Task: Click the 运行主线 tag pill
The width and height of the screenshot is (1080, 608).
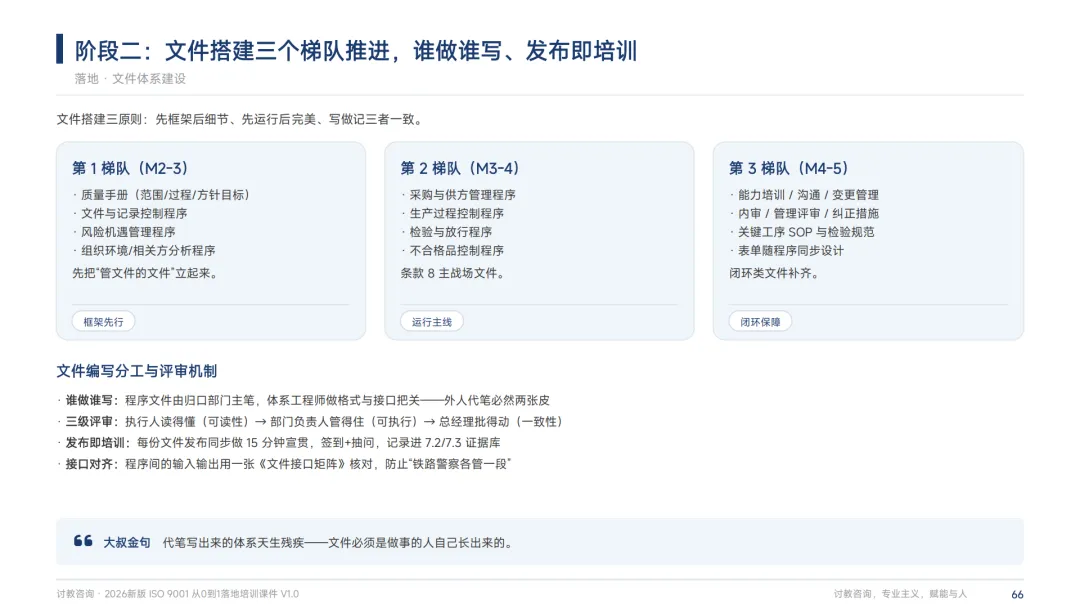Action: point(432,322)
